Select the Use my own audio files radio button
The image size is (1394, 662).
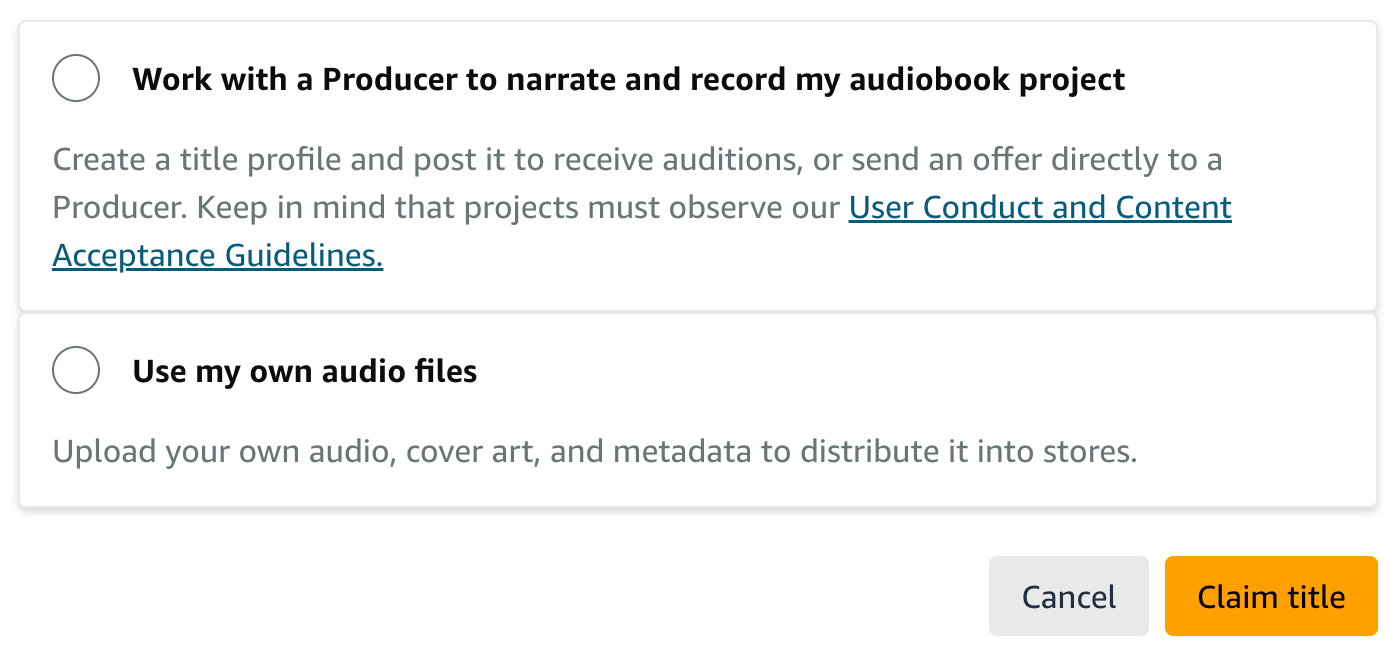coord(76,371)
